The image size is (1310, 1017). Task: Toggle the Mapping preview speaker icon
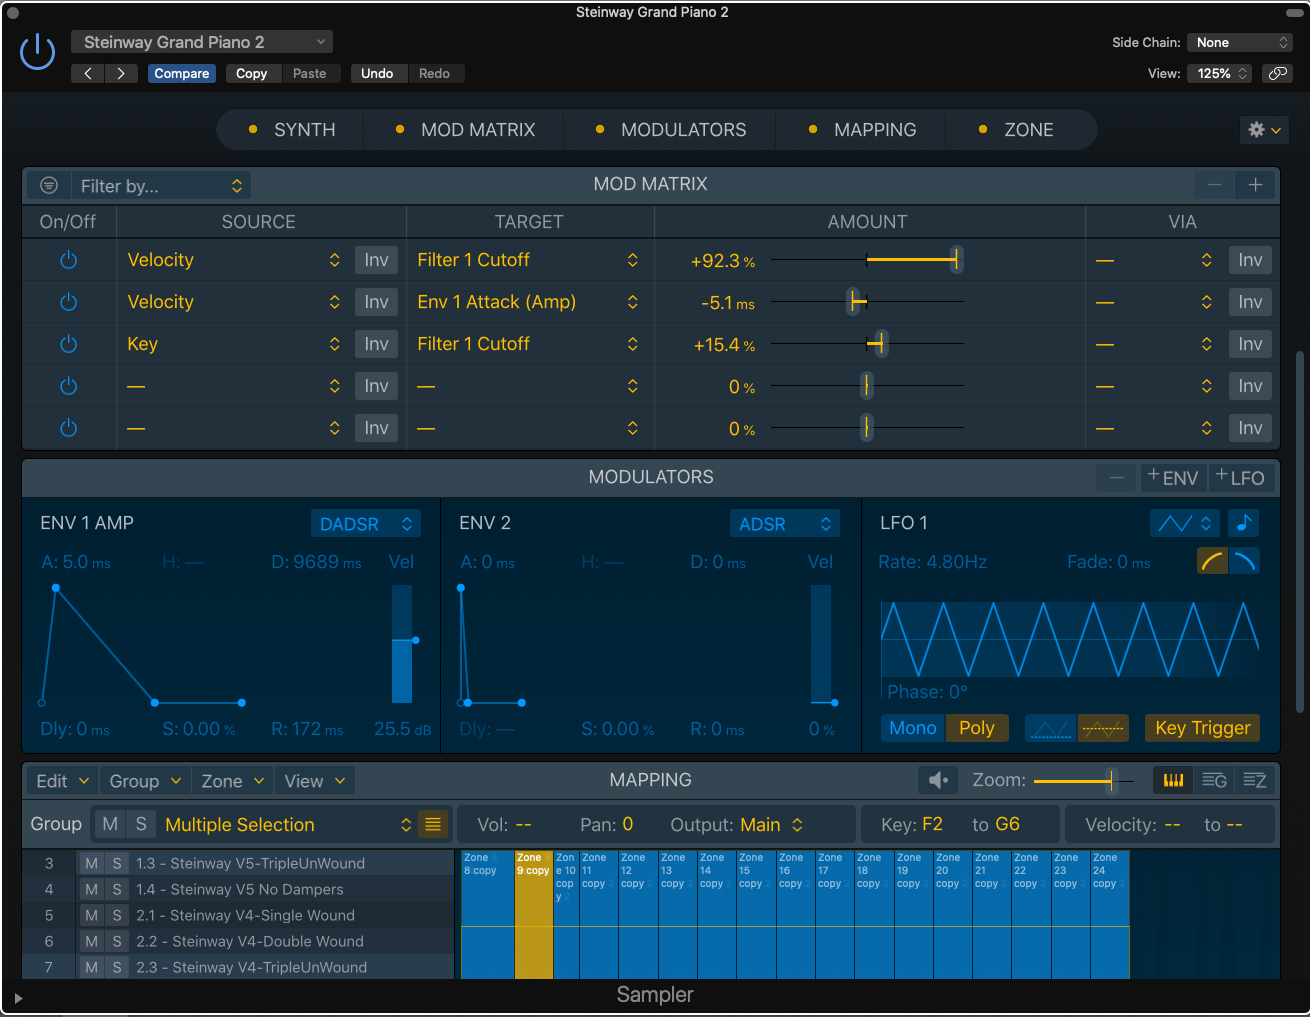[x=938, y=780]
